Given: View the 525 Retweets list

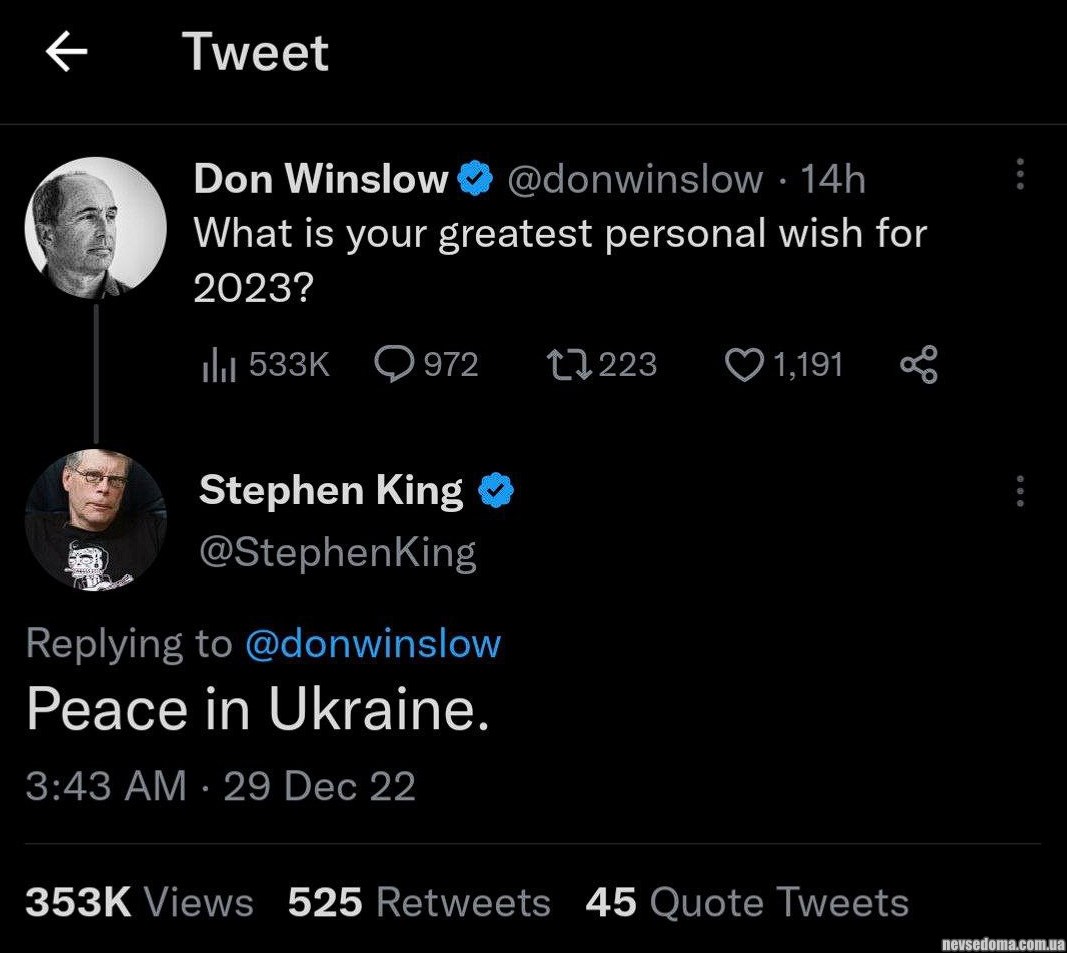Looking at the screenshot, I should click(419, 902).
